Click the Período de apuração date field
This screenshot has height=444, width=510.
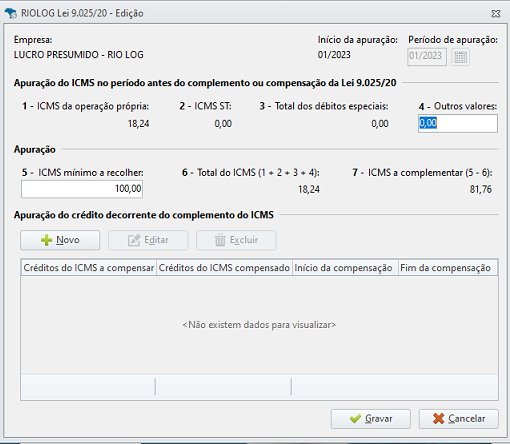[x=427, y=57]
